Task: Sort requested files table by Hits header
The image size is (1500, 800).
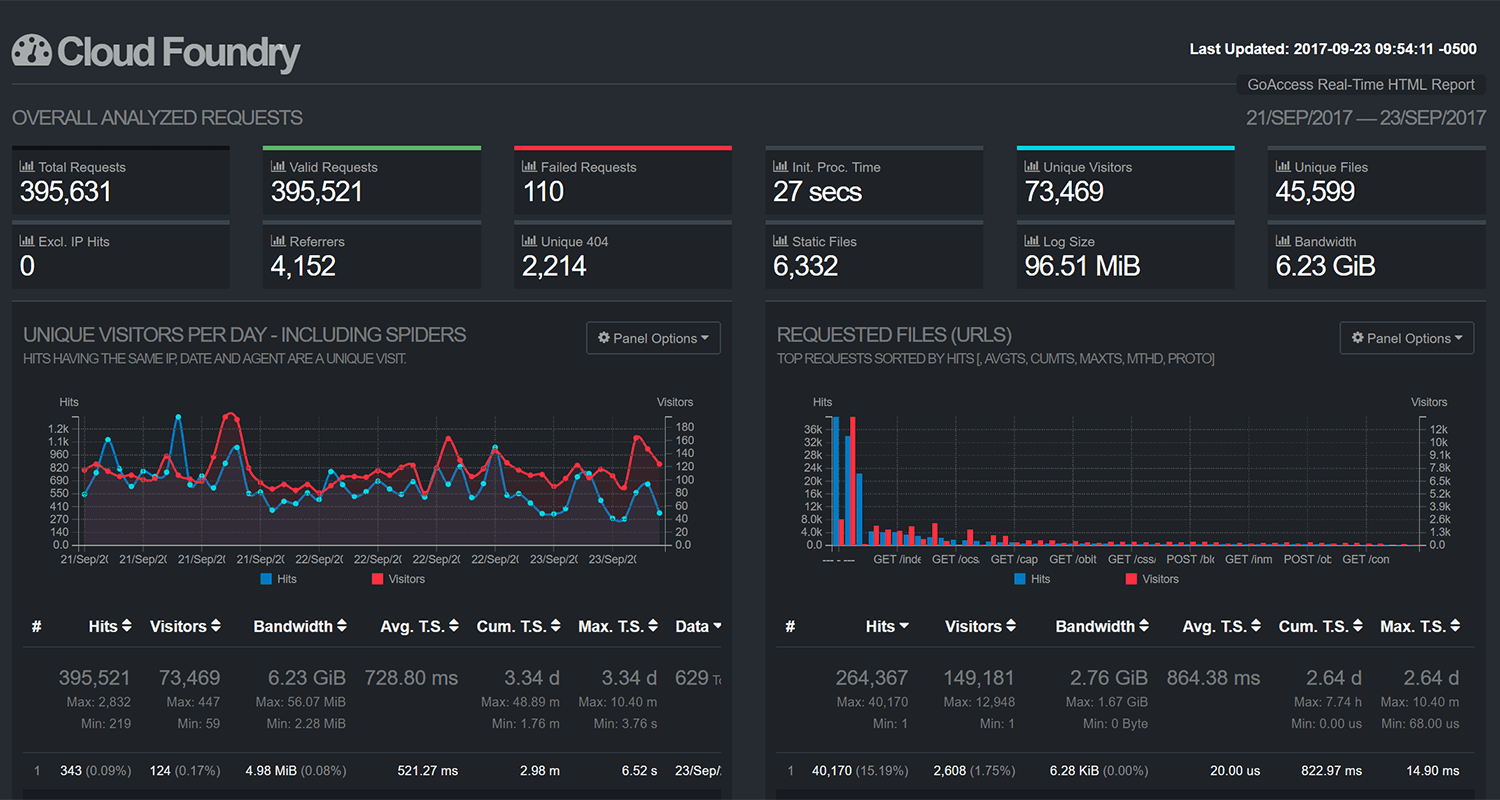Action: [x=887, y=626]
